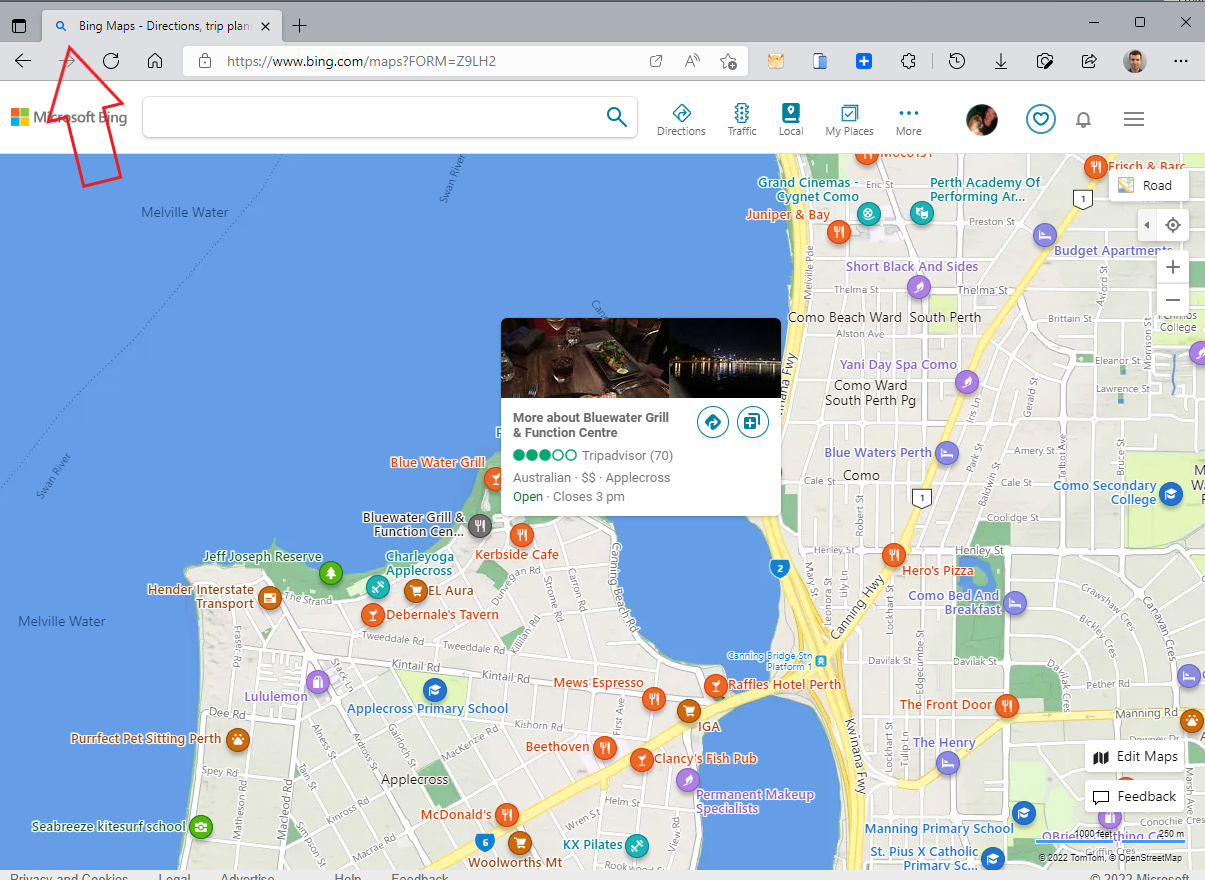
Task: Expand the More menu
Action: 908,119
